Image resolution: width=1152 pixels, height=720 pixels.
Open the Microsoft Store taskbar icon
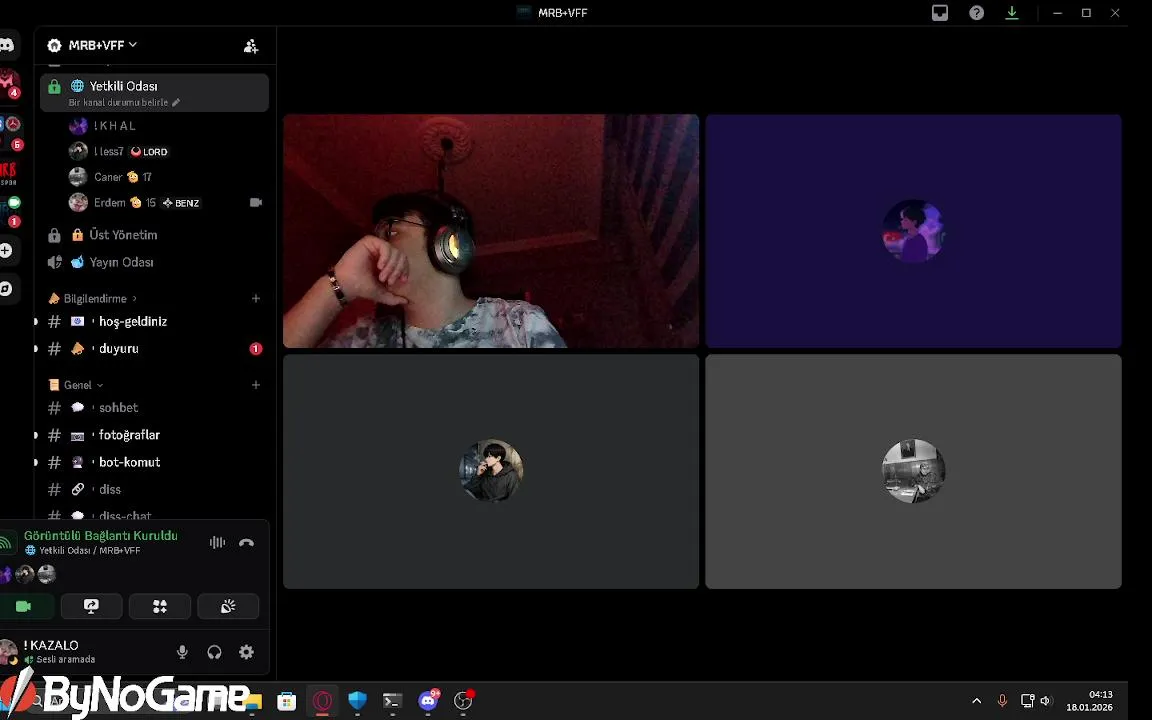tap(287, 701)
